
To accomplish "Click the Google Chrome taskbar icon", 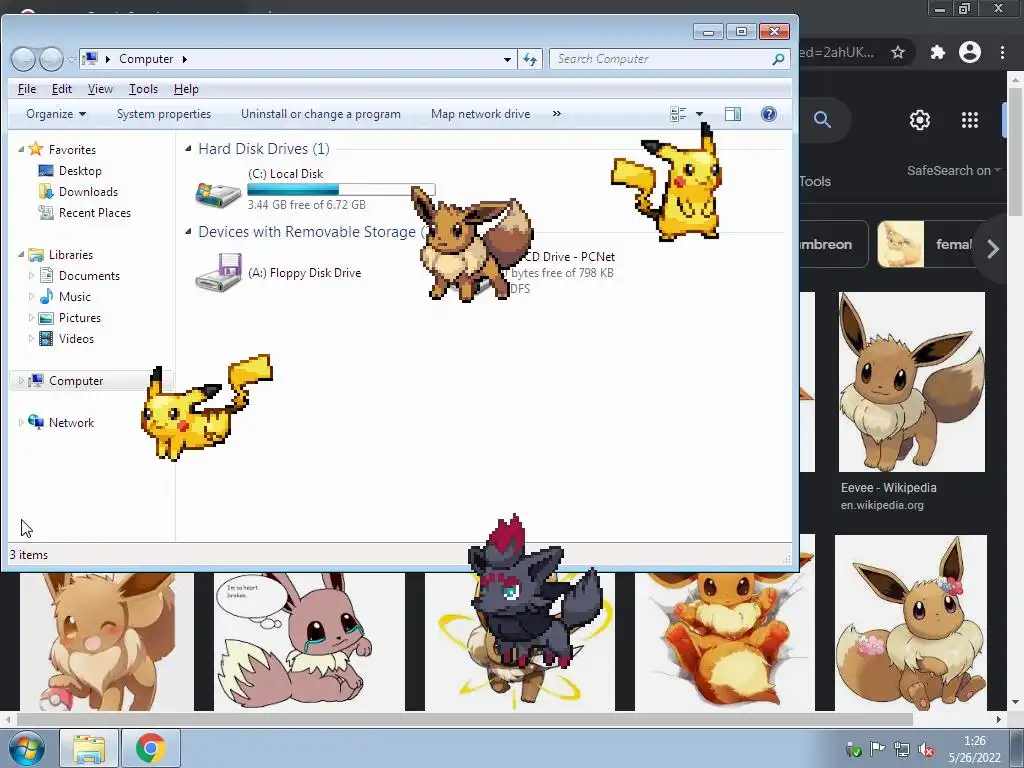I will 150,748.
